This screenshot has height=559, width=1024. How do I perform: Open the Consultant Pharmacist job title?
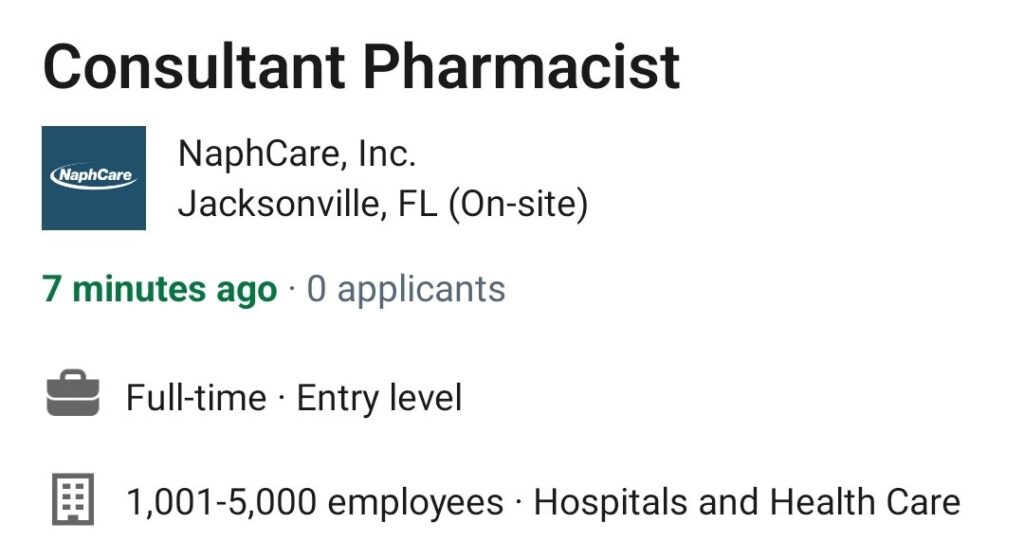point(362,67)
